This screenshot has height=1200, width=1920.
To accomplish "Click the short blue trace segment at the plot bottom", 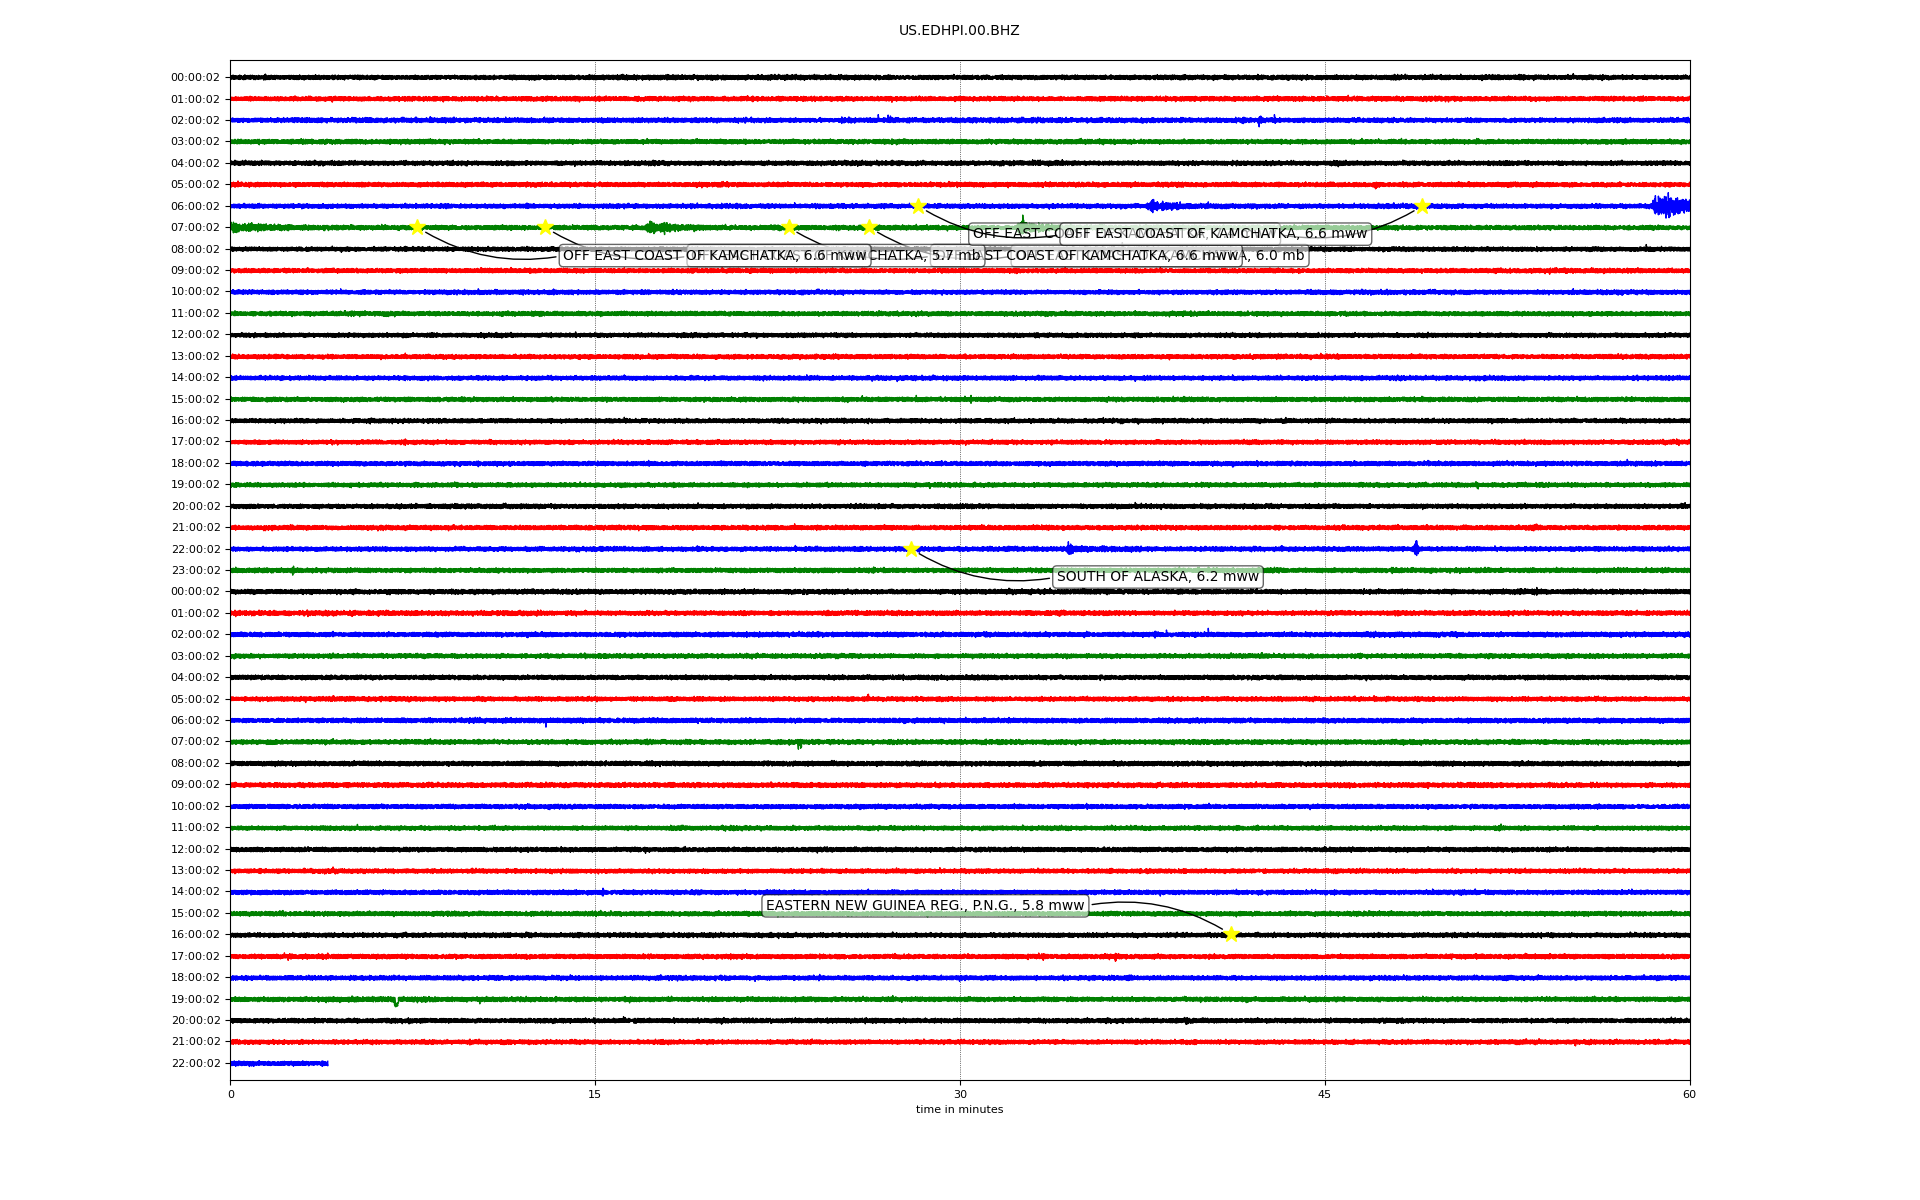I will tap(279, 1063).
